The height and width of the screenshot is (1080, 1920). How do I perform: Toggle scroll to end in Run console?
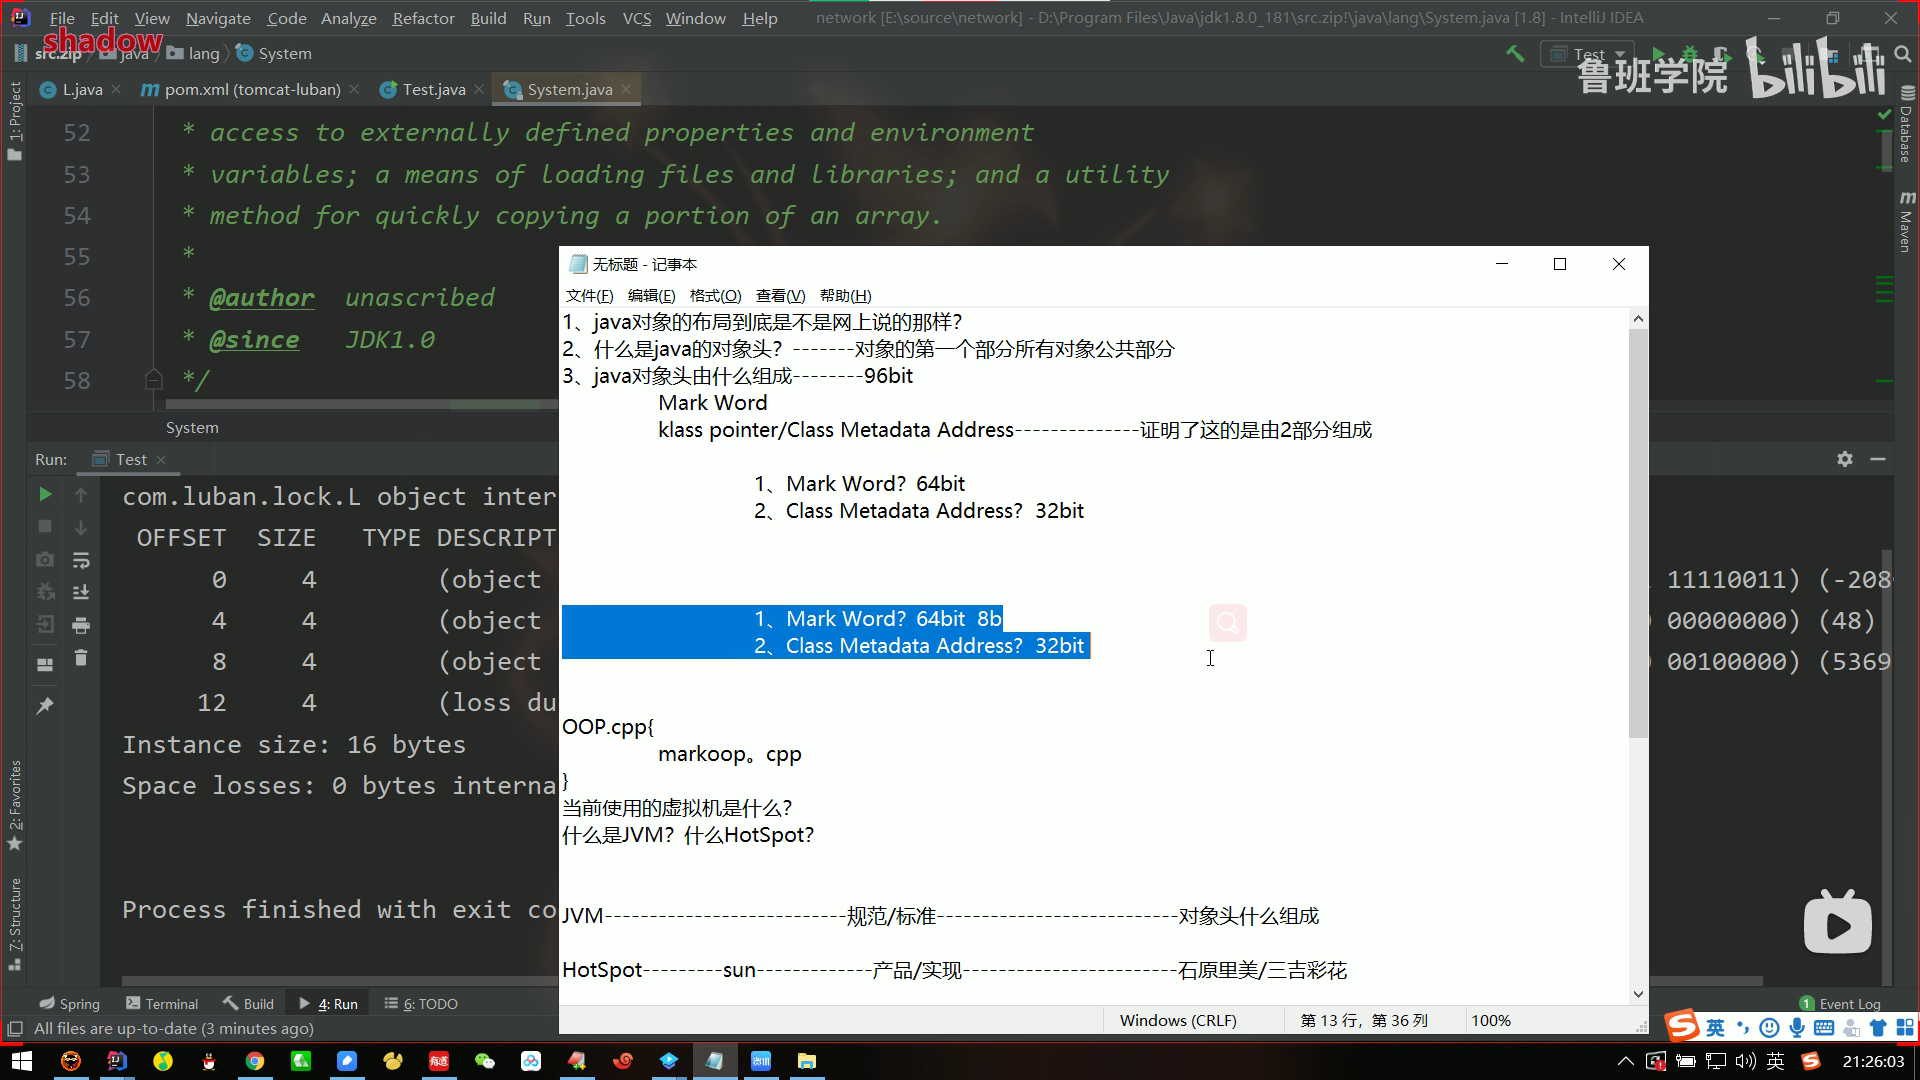(81, 593)
